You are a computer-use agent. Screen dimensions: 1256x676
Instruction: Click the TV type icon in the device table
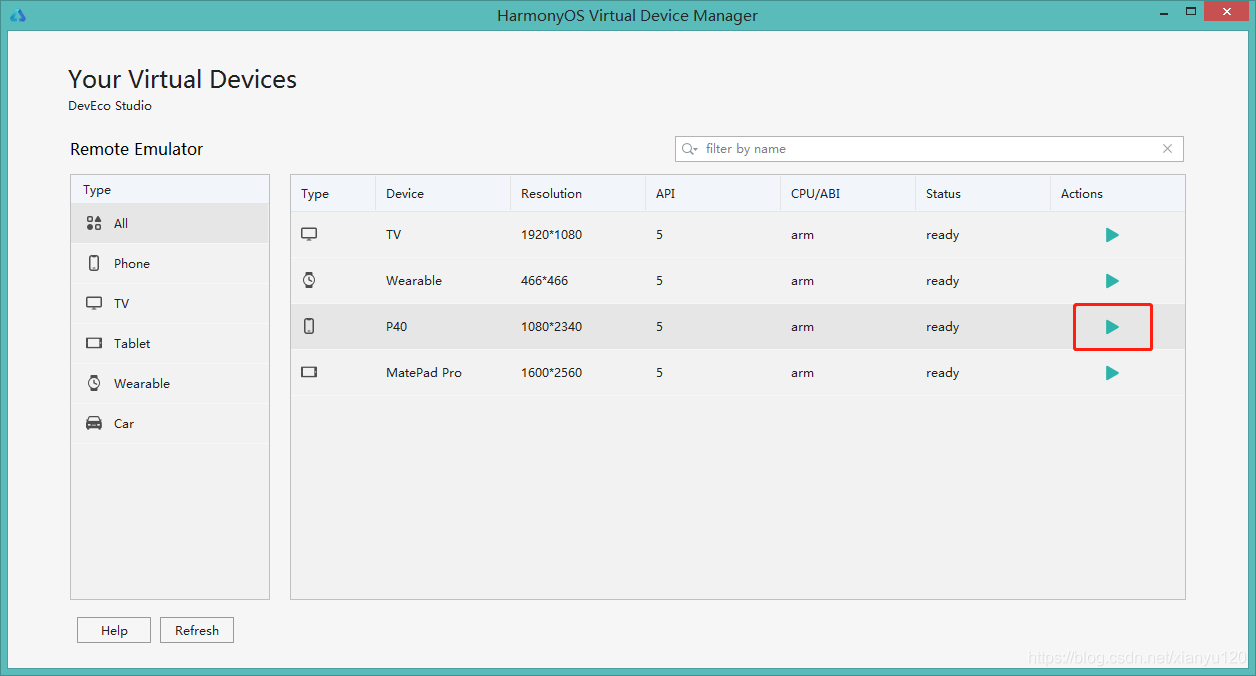(309, 235)
